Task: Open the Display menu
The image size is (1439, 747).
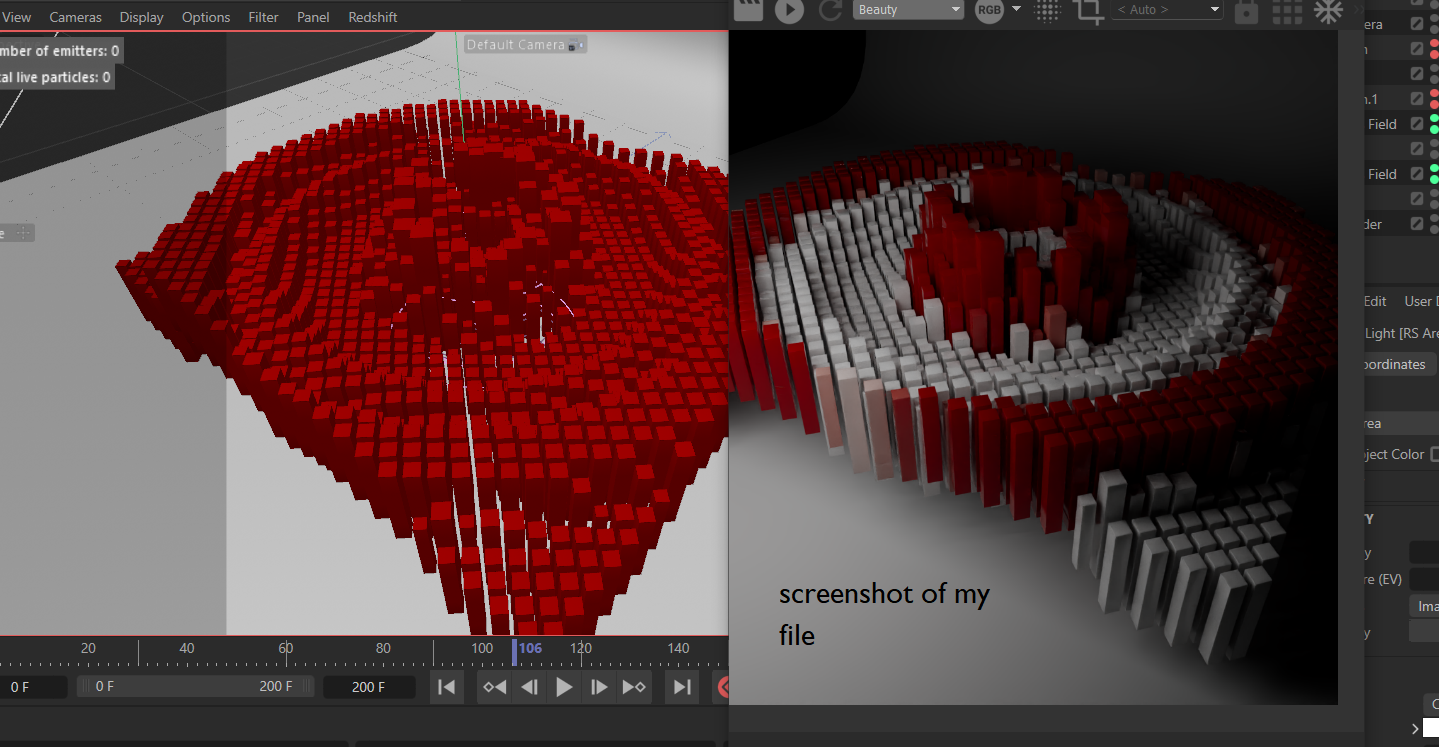Action: pyautogui.click(x=141, y=17)
